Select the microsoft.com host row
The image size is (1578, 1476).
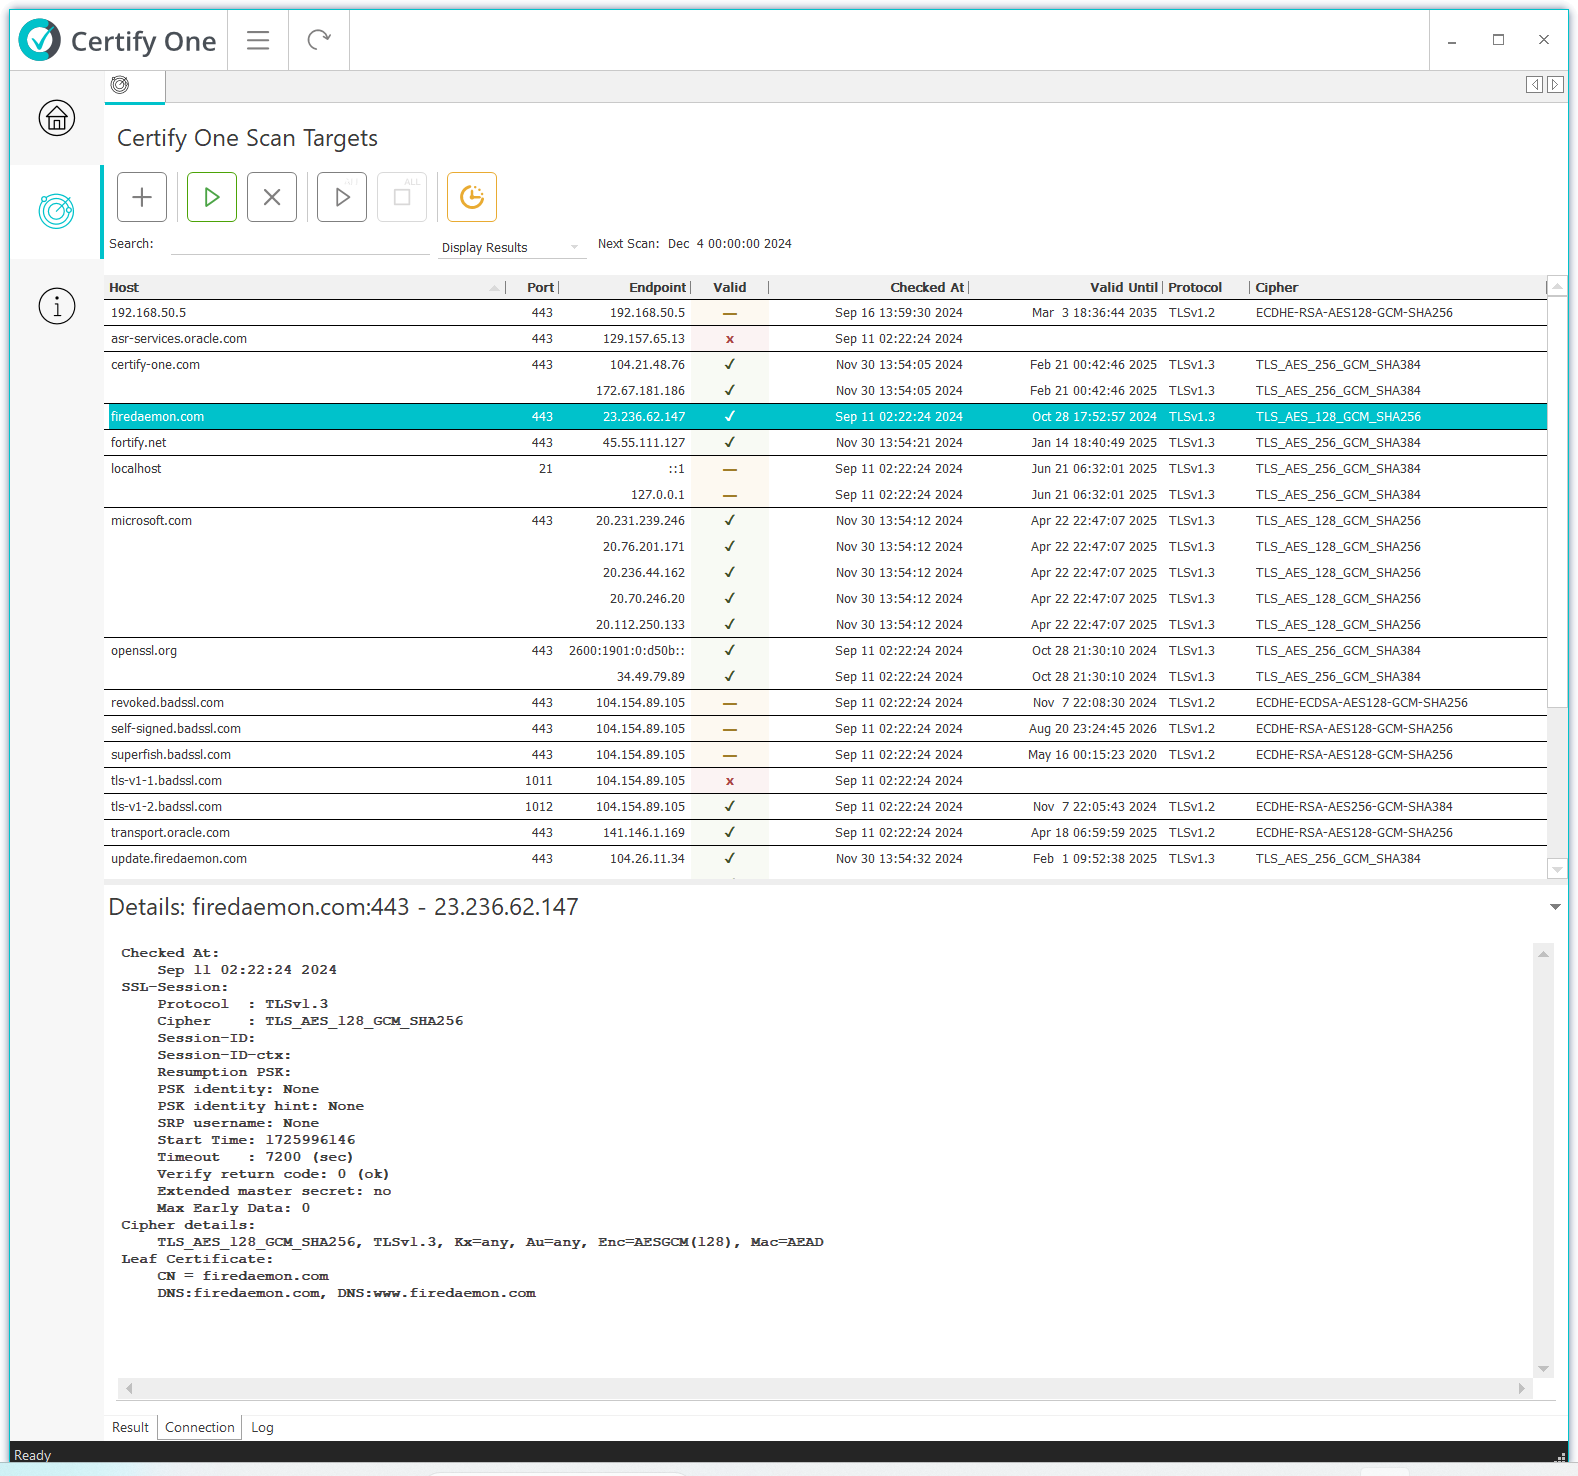tap(826, 521)
